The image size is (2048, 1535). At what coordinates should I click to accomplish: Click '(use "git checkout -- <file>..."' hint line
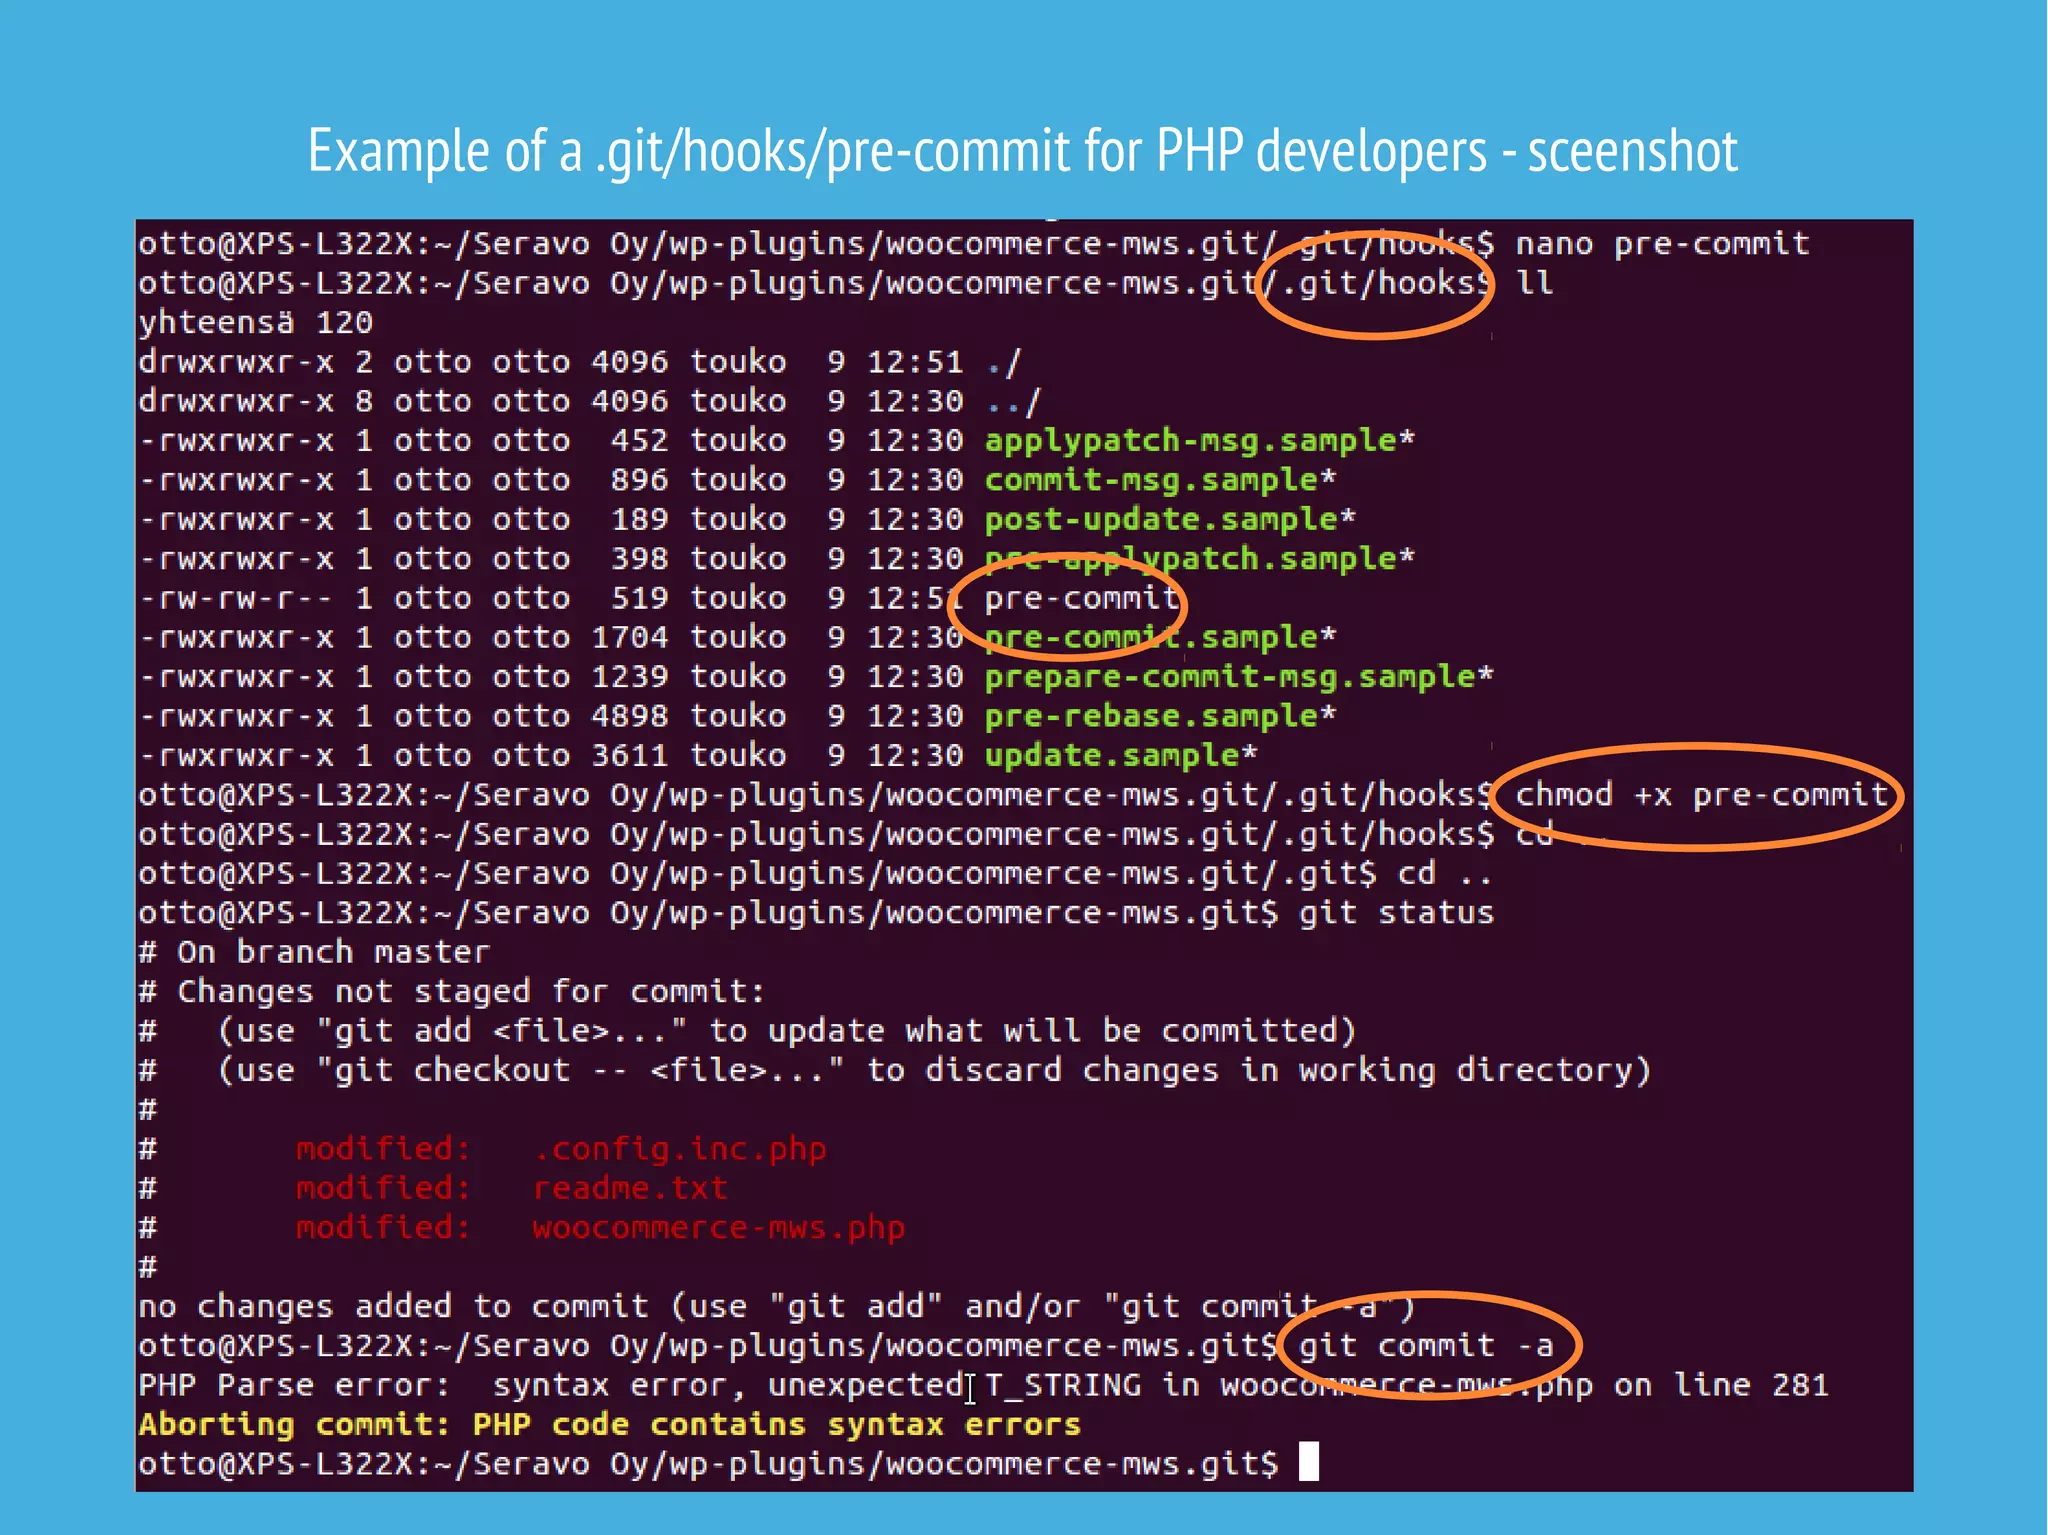coord(895,1070)
